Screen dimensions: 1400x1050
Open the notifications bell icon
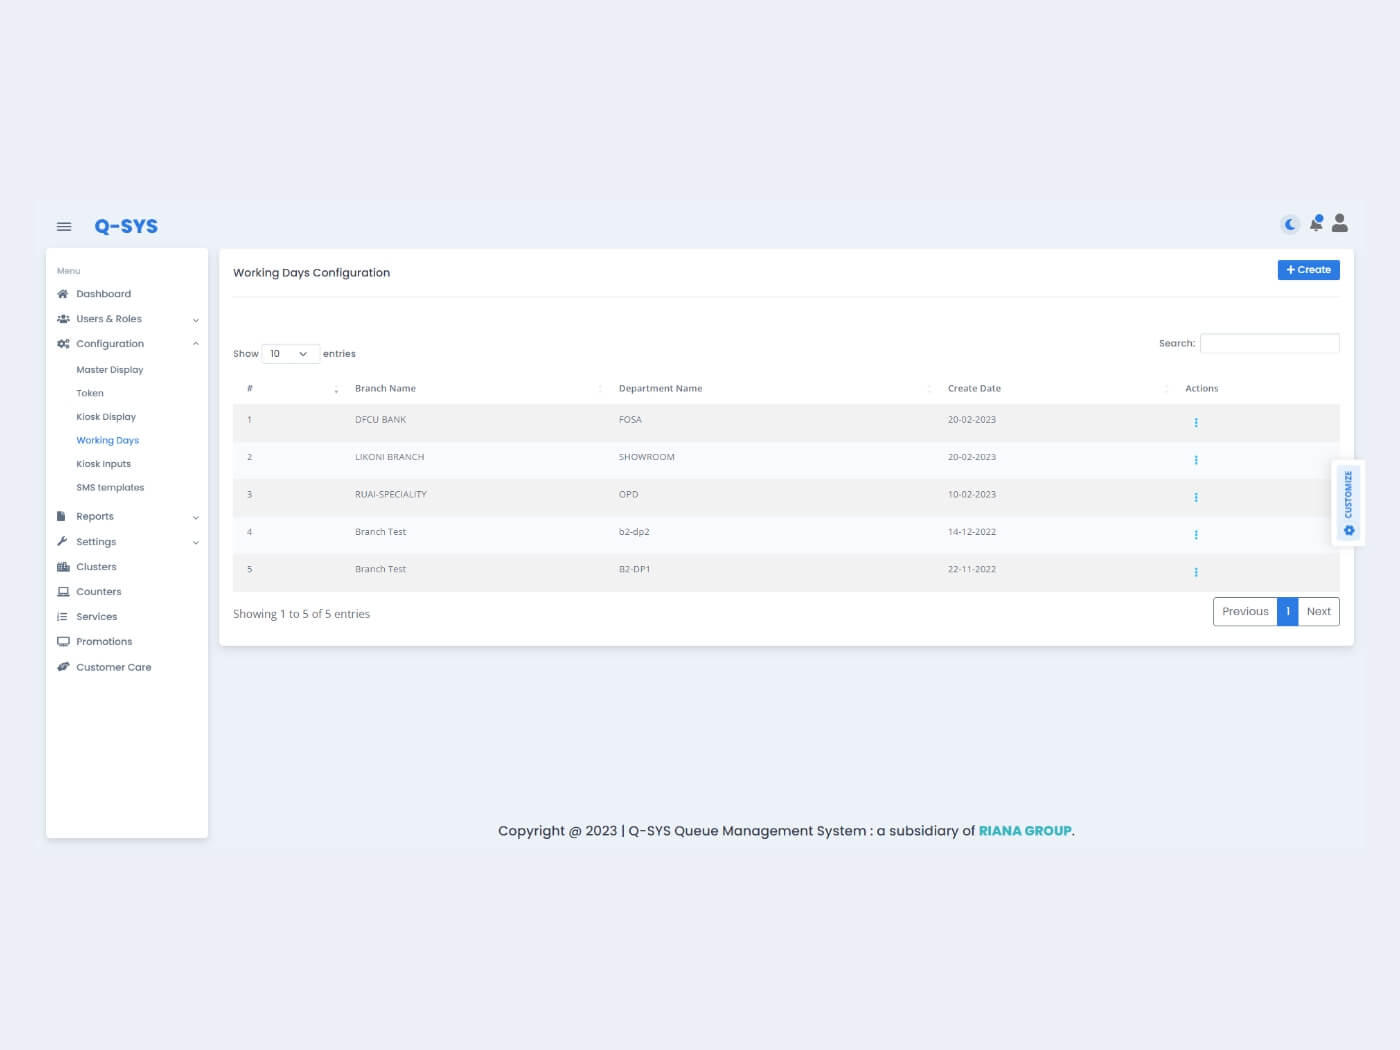1316,224
